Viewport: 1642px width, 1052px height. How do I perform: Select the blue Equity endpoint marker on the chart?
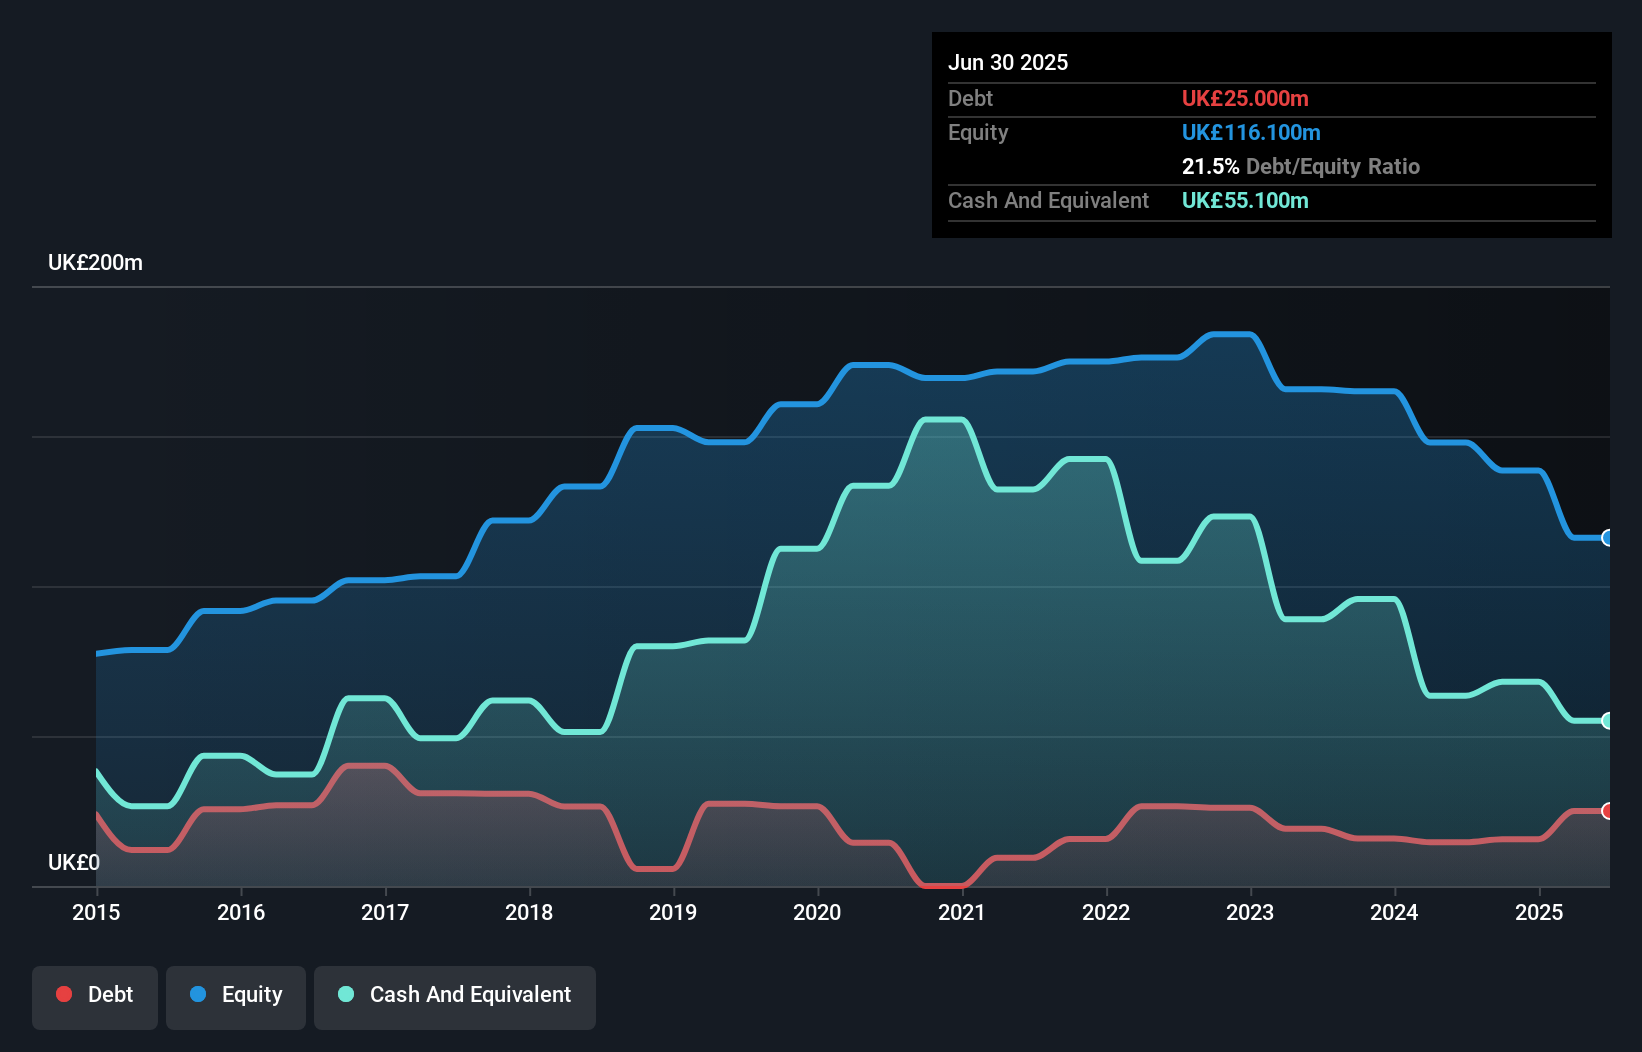[x=1608, y=538]
